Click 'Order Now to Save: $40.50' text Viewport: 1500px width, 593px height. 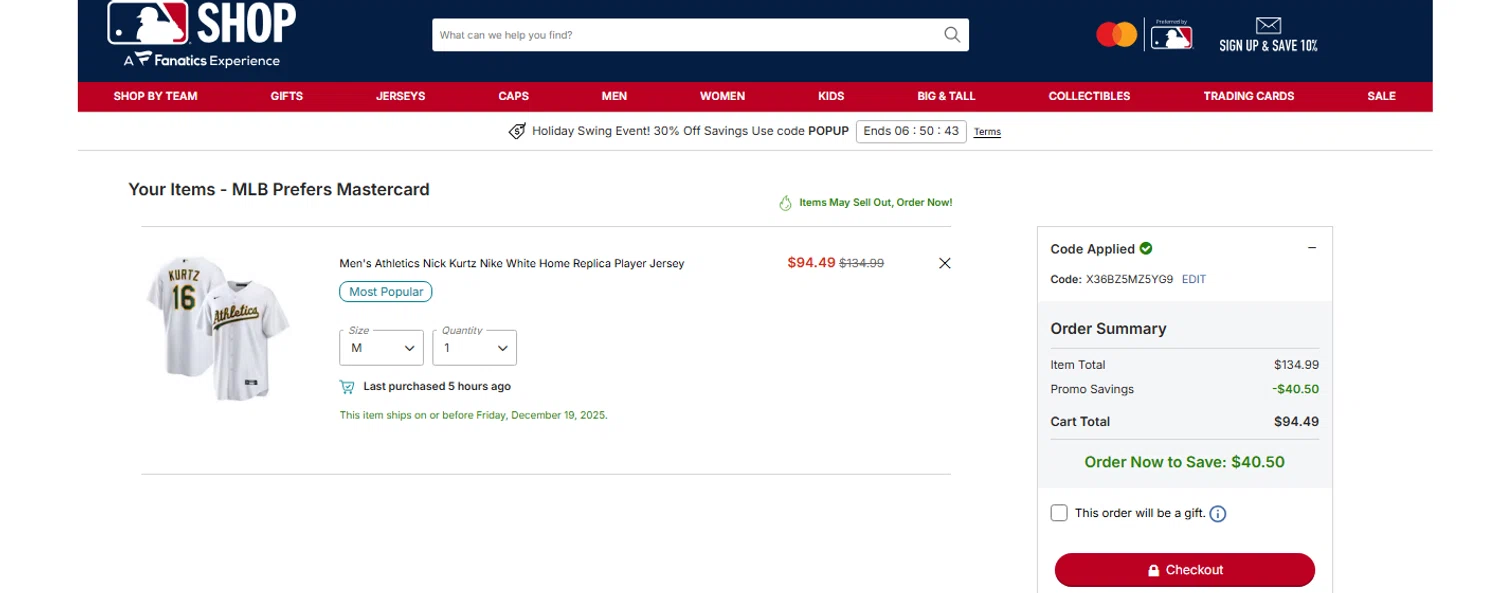pyautogui.click(x=1185, y=462)
